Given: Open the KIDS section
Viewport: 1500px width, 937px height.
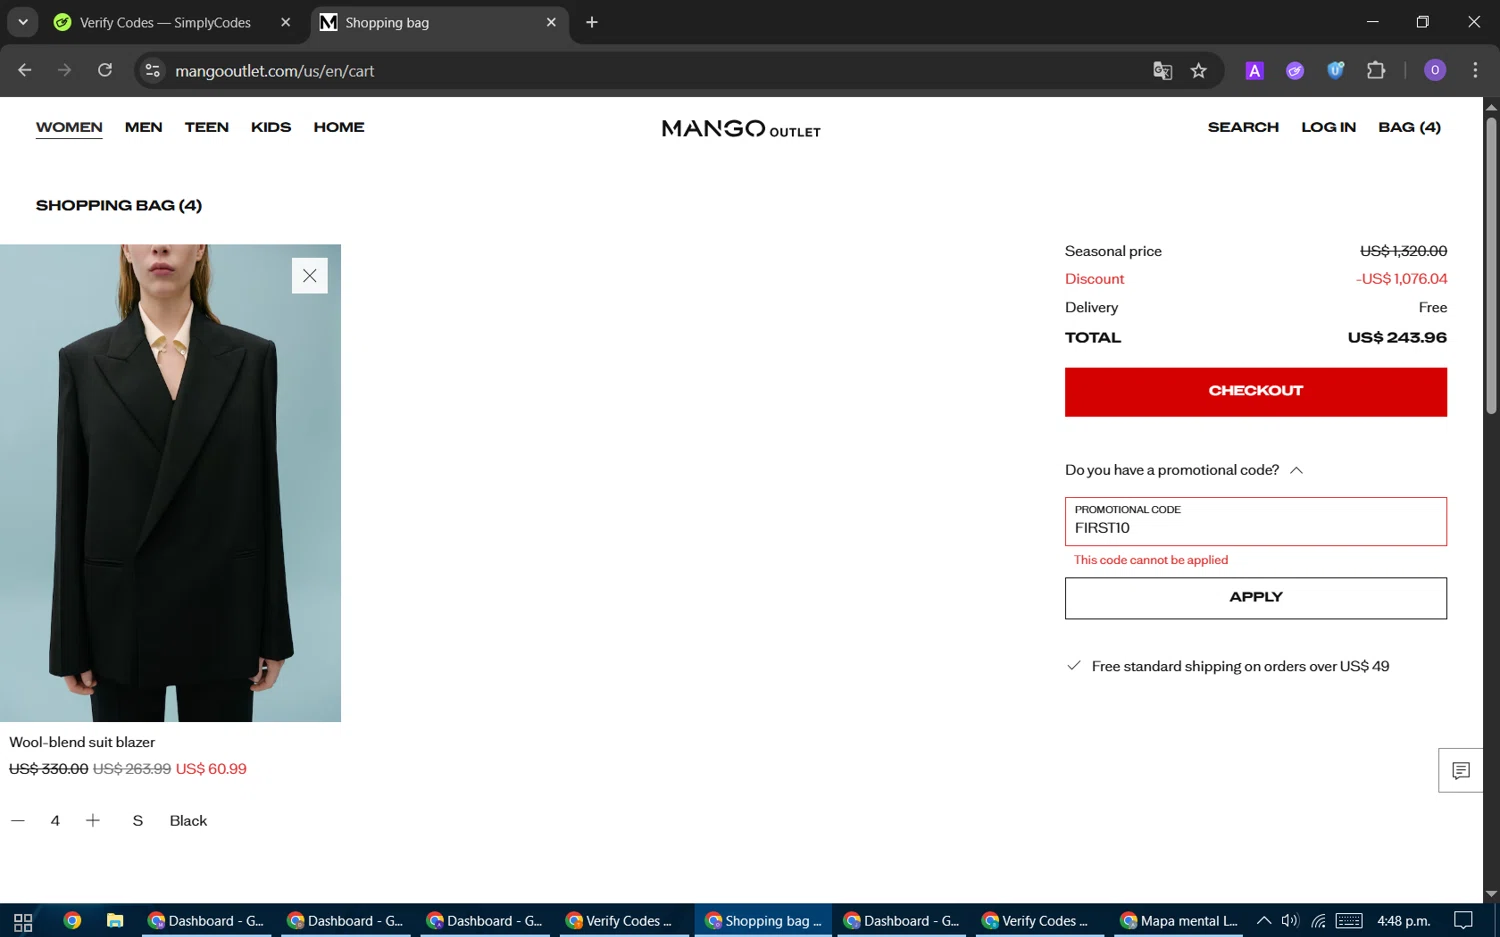Looking at the screenshot, I should coord(271,127).
